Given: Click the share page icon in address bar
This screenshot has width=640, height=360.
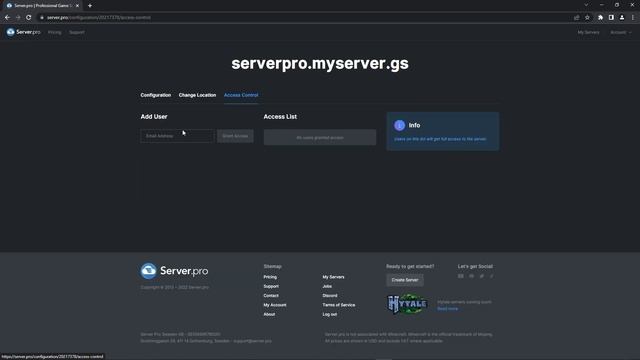Looking at the screenshot, I should tap(576, 18).
